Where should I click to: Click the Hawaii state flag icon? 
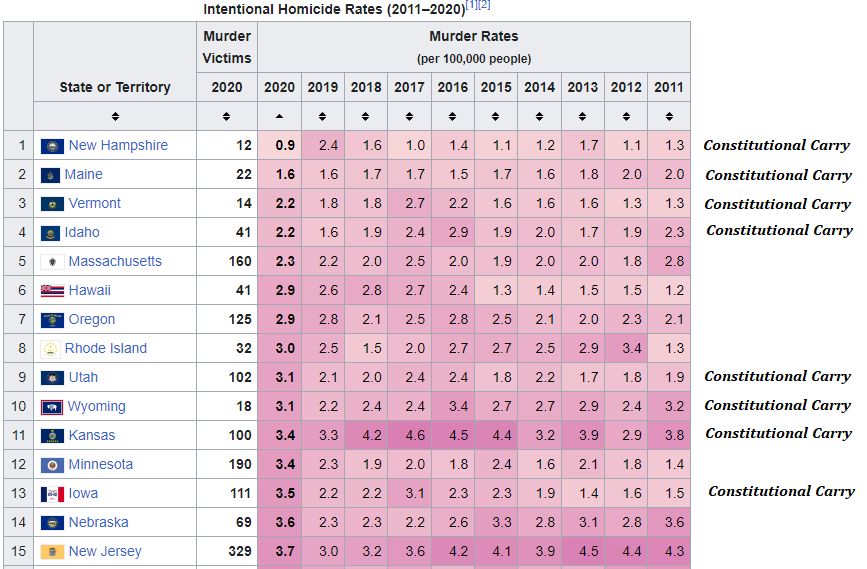52,291
